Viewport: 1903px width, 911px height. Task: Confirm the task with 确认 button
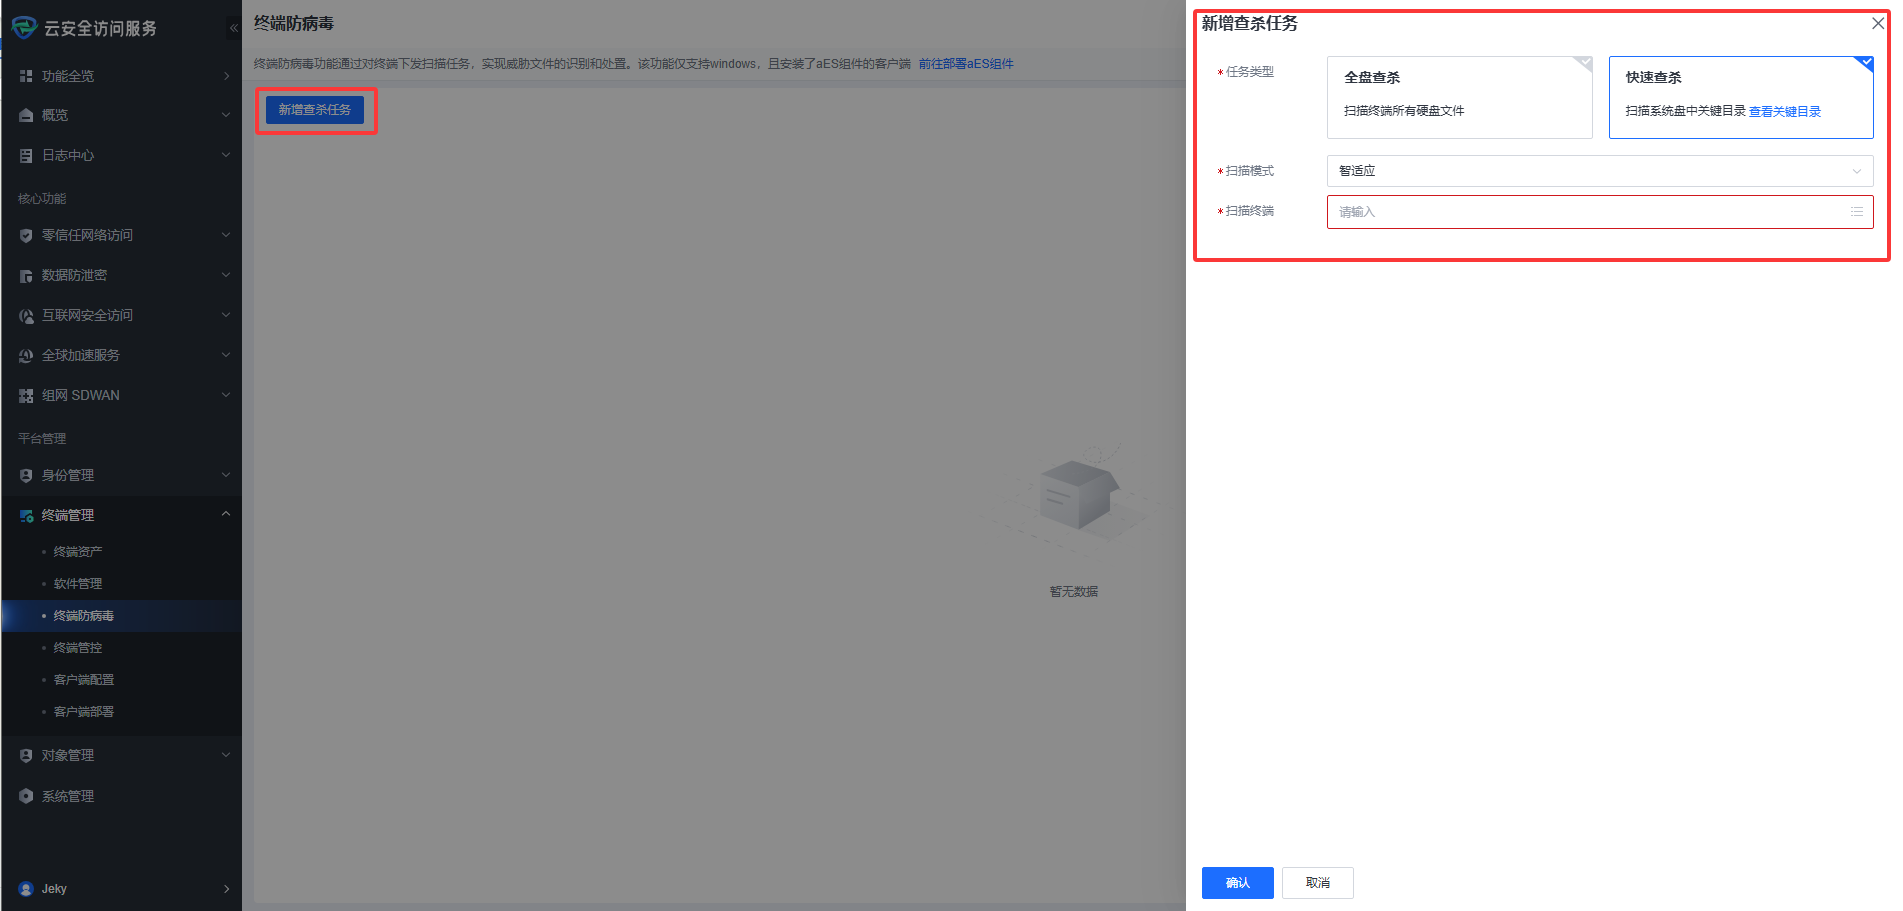1238,883
